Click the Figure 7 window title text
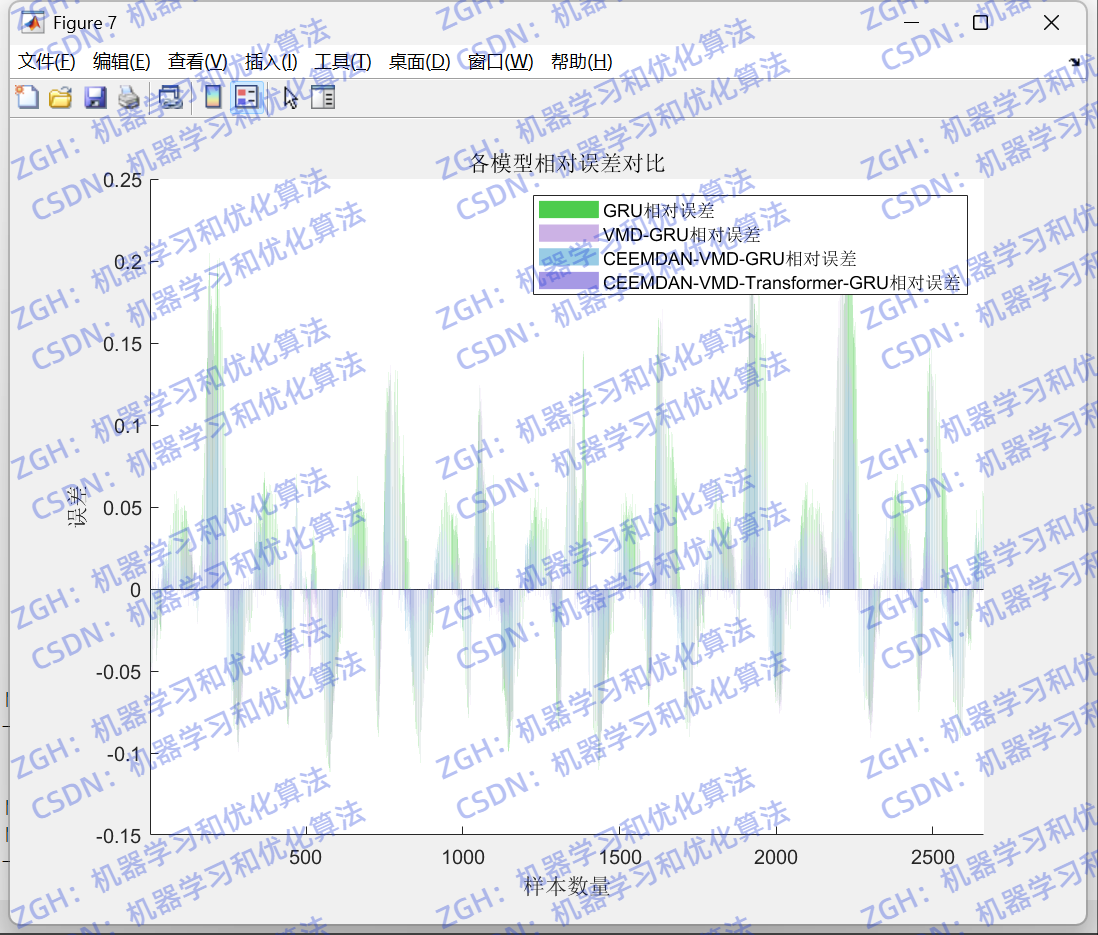The width and height of the screenshot is (1098, 935). tap(85, 23)
